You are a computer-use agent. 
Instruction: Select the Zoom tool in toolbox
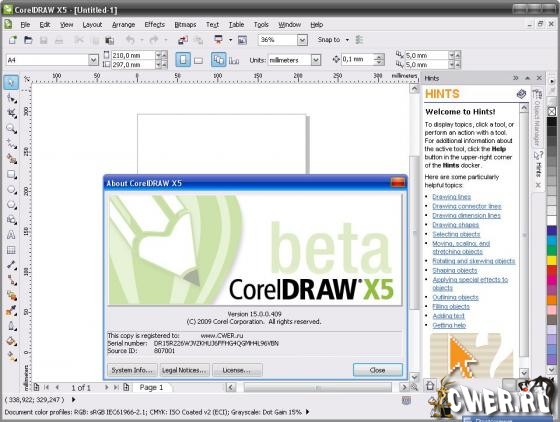11,129
